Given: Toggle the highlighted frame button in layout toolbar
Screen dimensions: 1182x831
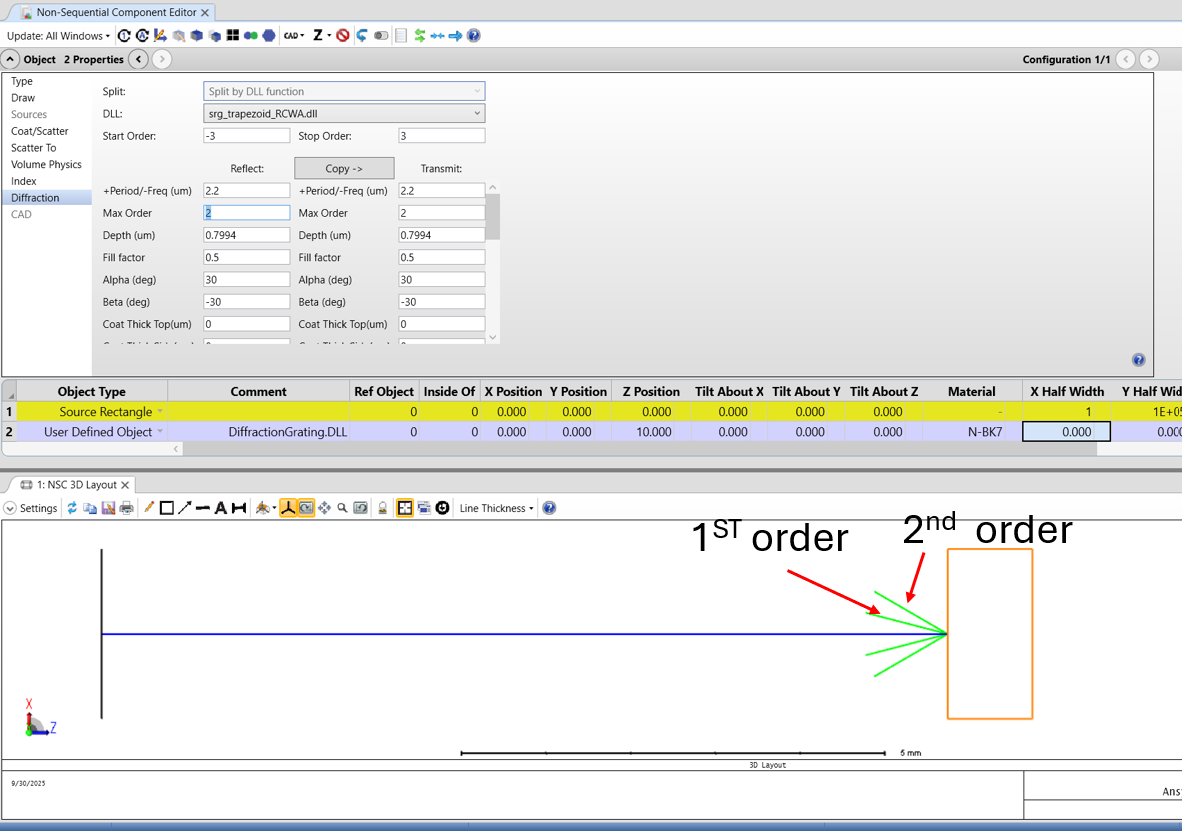Looking at the screenshot, I should 405,508.
